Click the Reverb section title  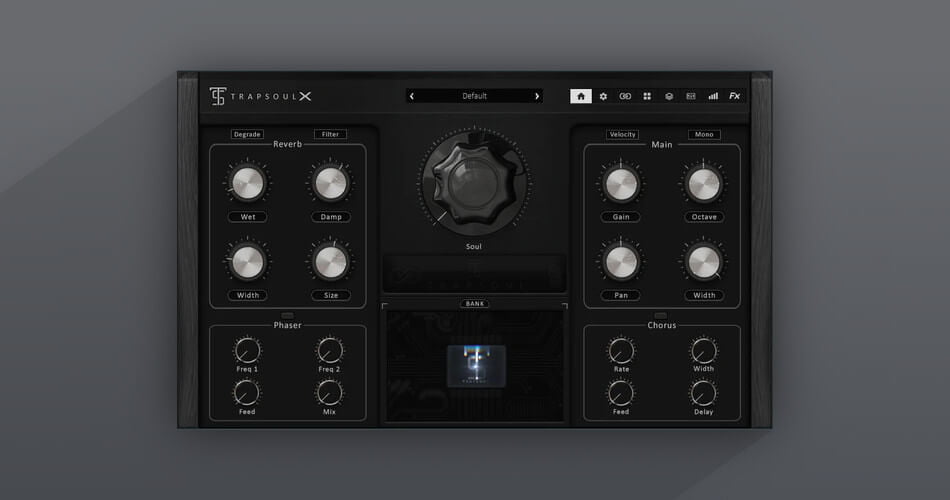point(287,144)
